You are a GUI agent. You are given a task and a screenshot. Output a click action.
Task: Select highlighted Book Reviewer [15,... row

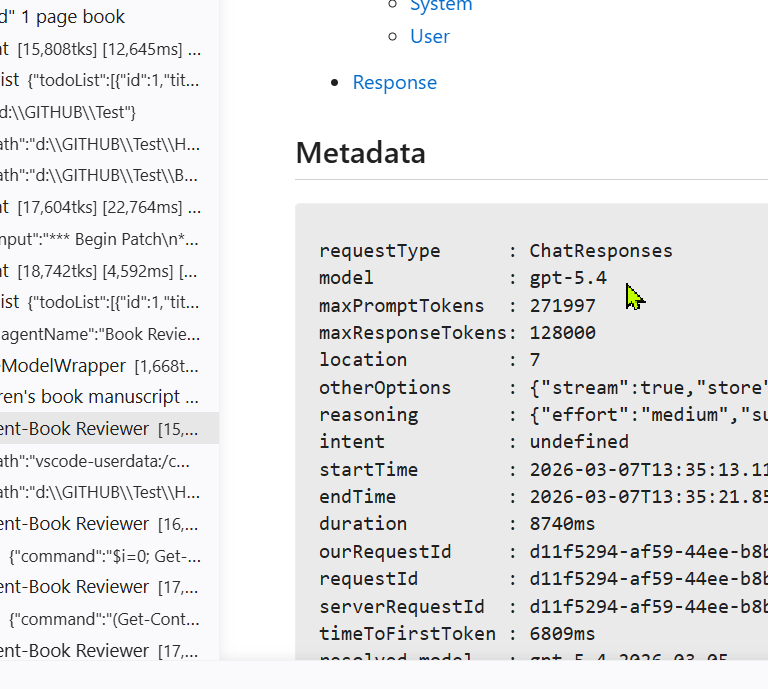click(x=109, y=428)
